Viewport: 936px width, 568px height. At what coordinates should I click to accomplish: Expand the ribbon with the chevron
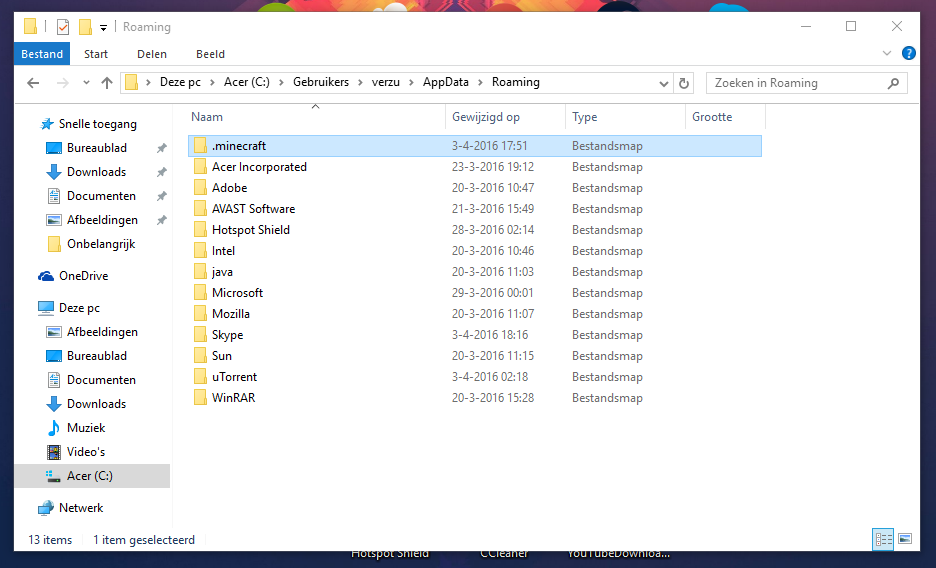tap(886, 53)
